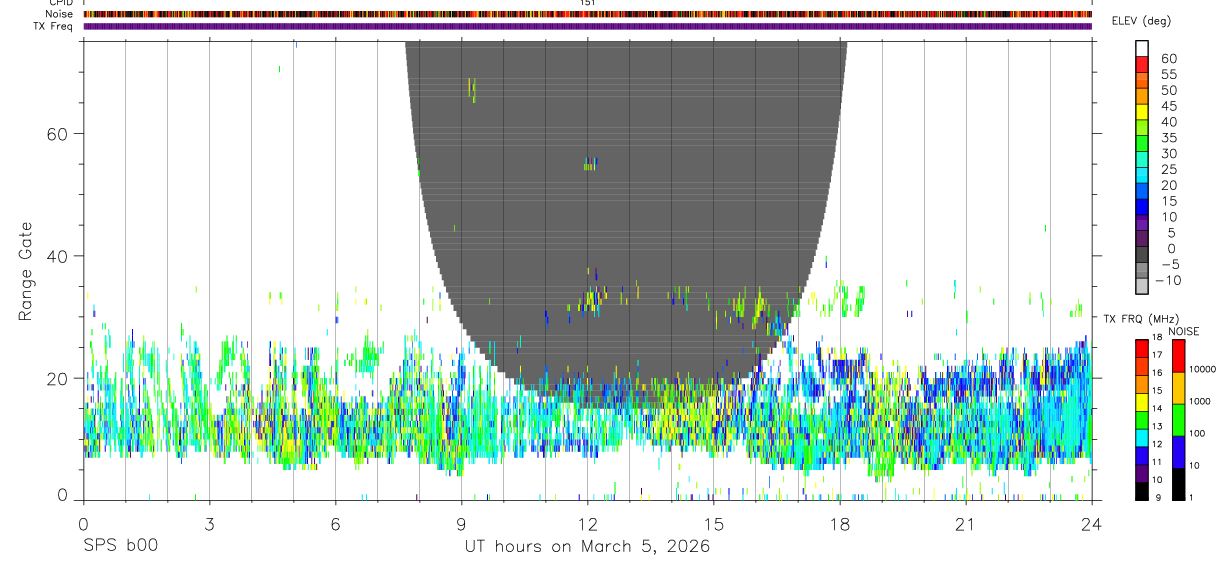This screenshot has height=567, width=1228.
Task: Click the '17' label on TX FRQ scale
Action: (1157, 355)
